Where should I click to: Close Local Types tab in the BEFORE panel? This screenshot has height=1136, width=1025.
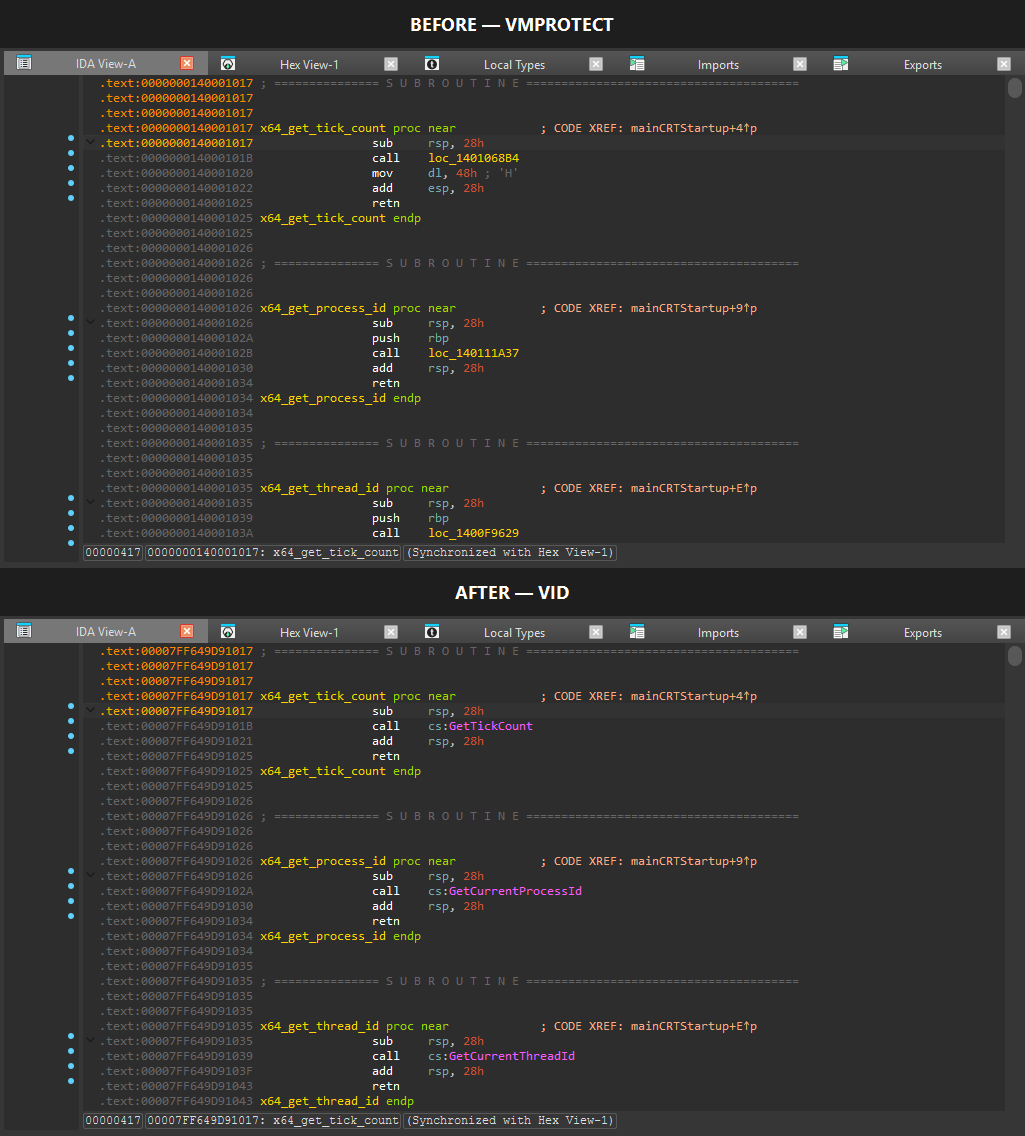pyautogui.click(x=596, y=64)
